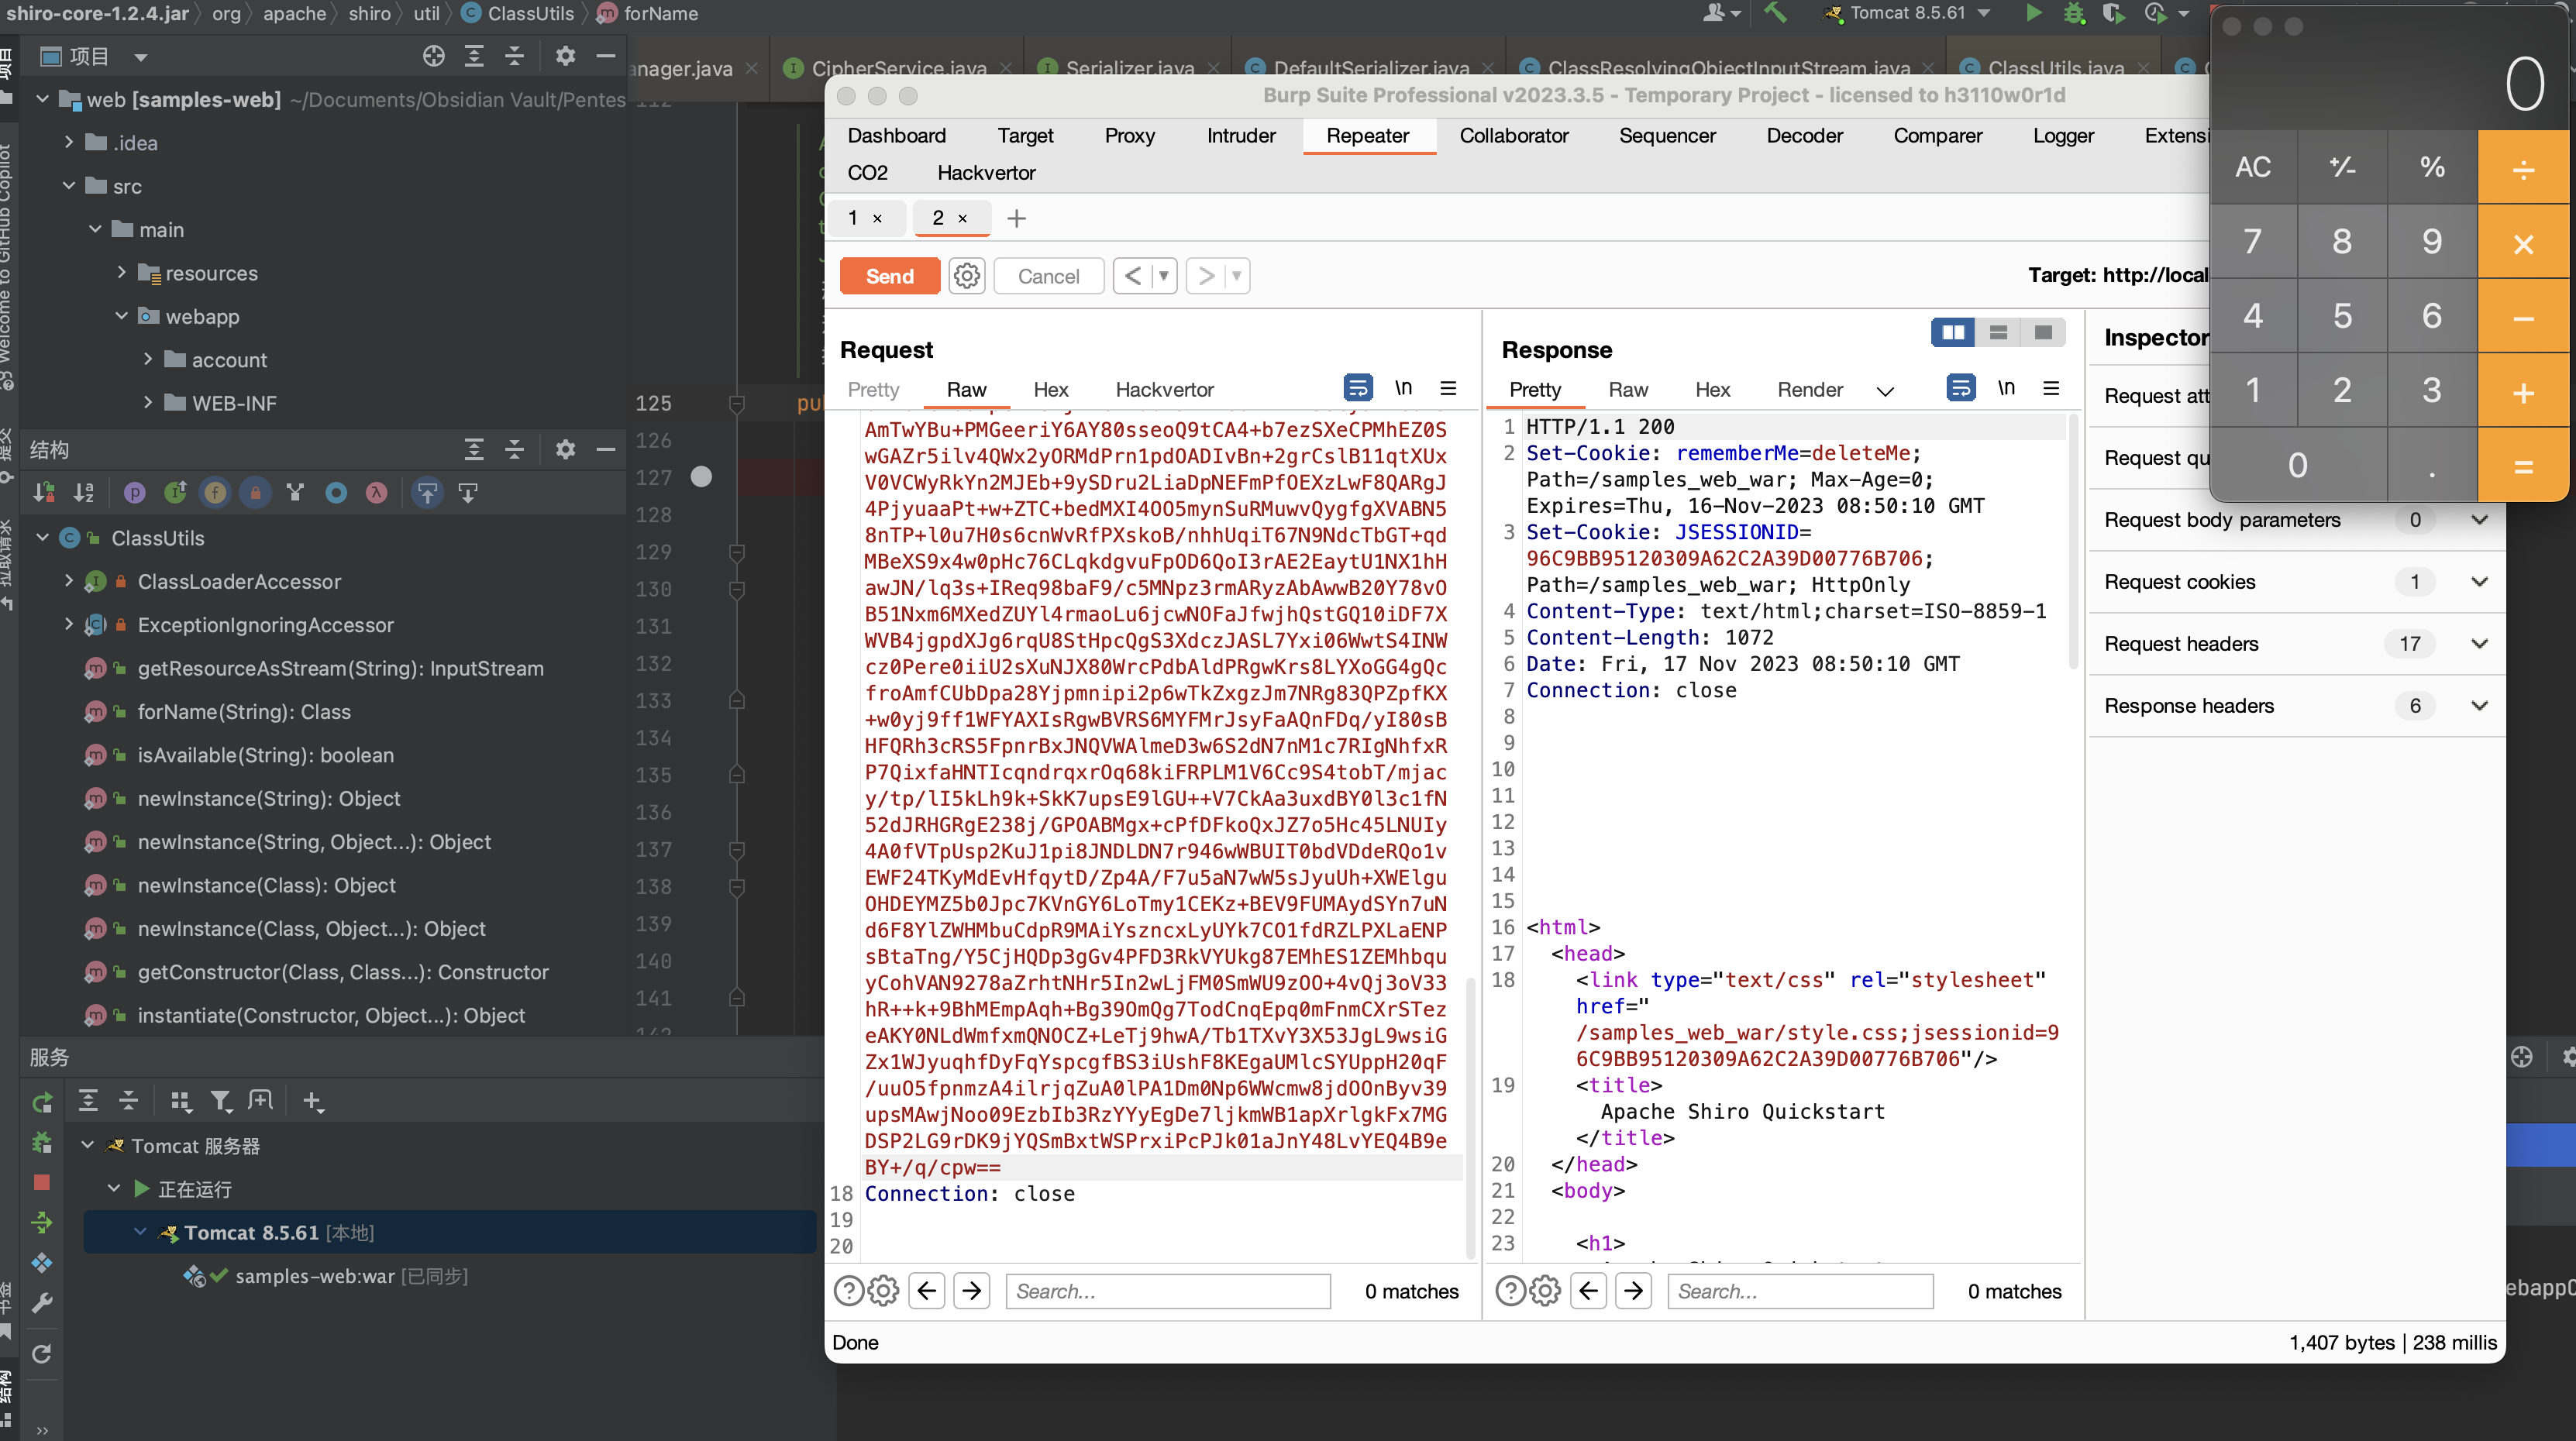This screenshot has height=1441, width=2576.
Task: Open the Proxy tab in Burp Suite
Action: point(1129,135)
